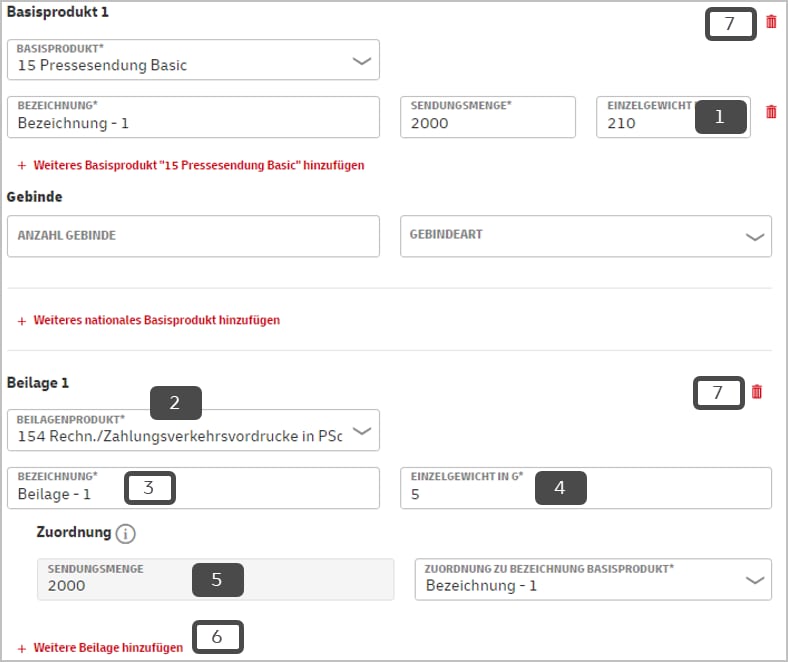Click trash icon beside the Einzelgewicht 210 field
The height and width of the screenshot is (662, 788).
coord(771,112)
